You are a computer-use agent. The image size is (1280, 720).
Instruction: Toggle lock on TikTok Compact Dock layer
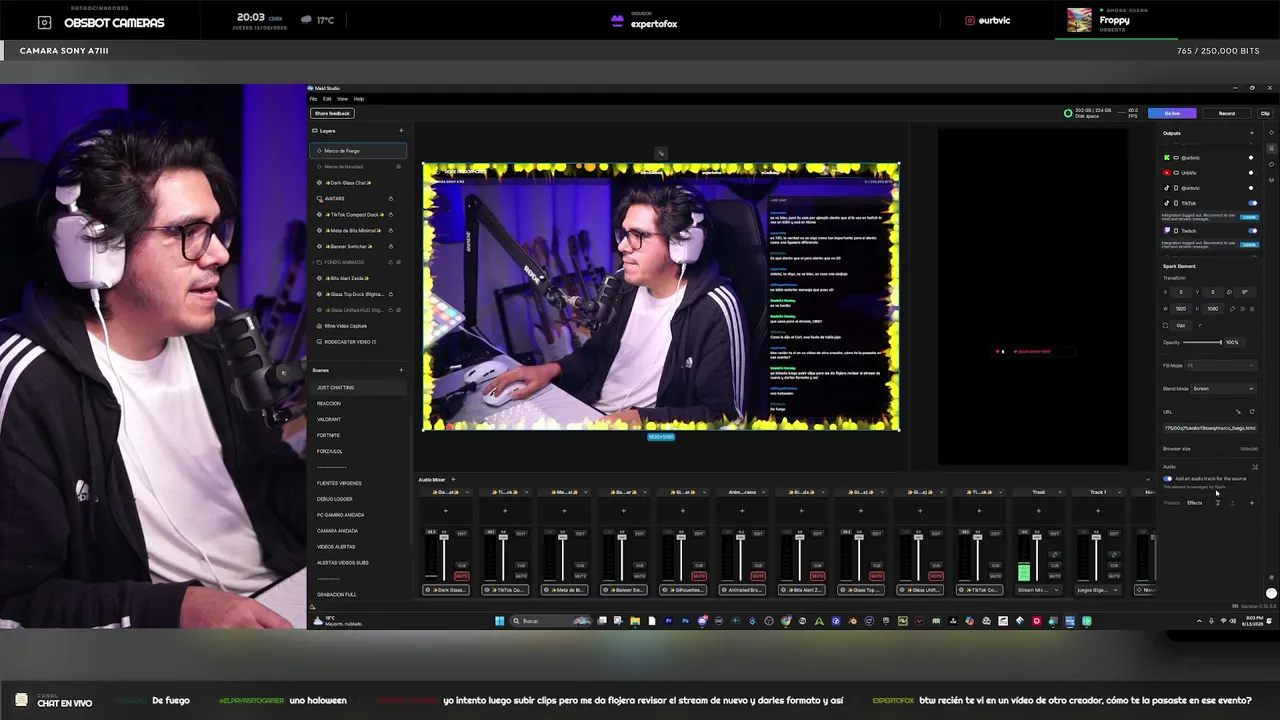pos(390,214)
